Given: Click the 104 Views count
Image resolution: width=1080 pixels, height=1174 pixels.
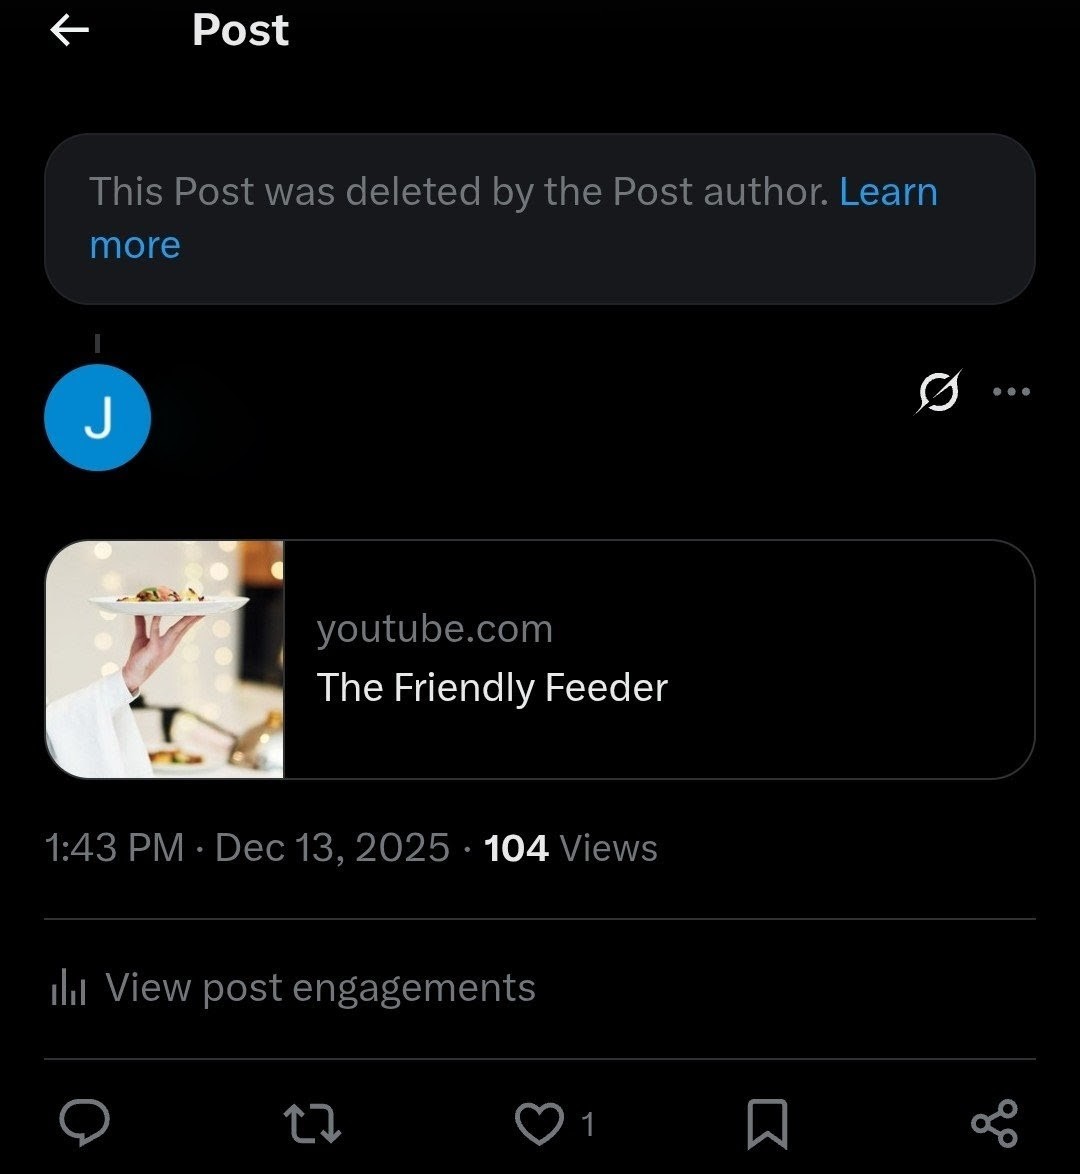Looking at the screenshot, I should tap(571, 849).
